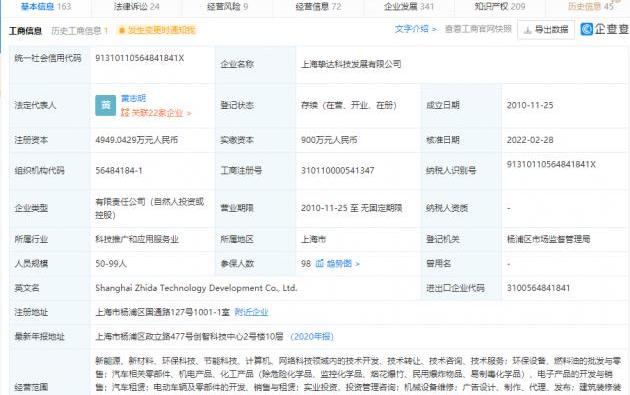Select paid-in capital 900万元人民币
Screen dimensions: 630x395
pyautogui.click(x=329, y=140)
